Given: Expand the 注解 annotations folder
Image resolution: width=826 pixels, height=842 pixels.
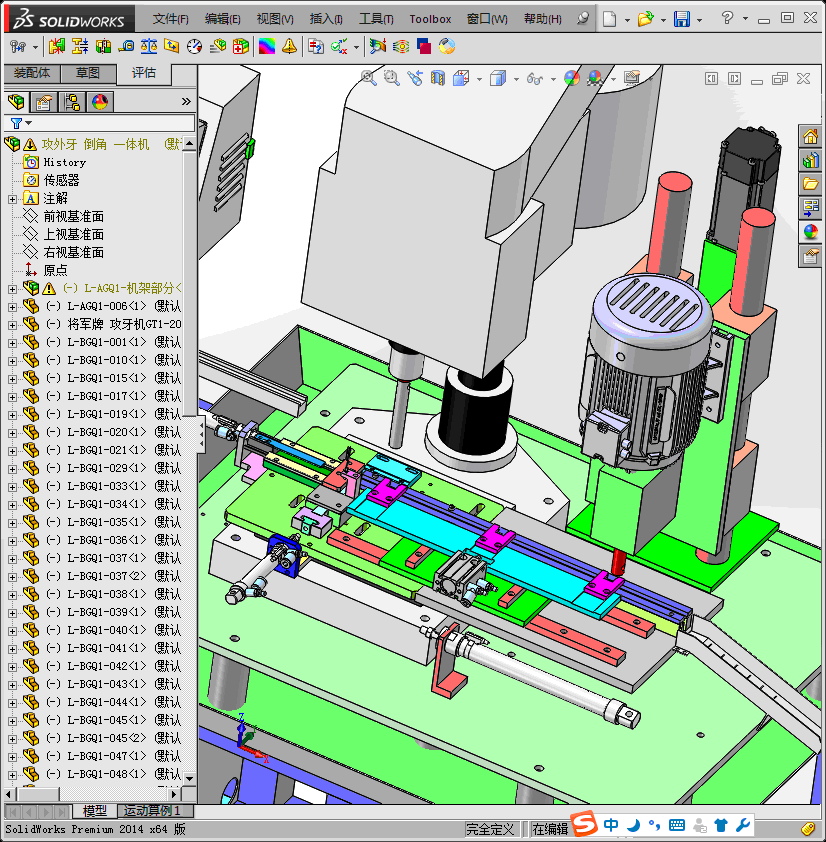Looking at the screenshot, I should [x=12, y=199].
